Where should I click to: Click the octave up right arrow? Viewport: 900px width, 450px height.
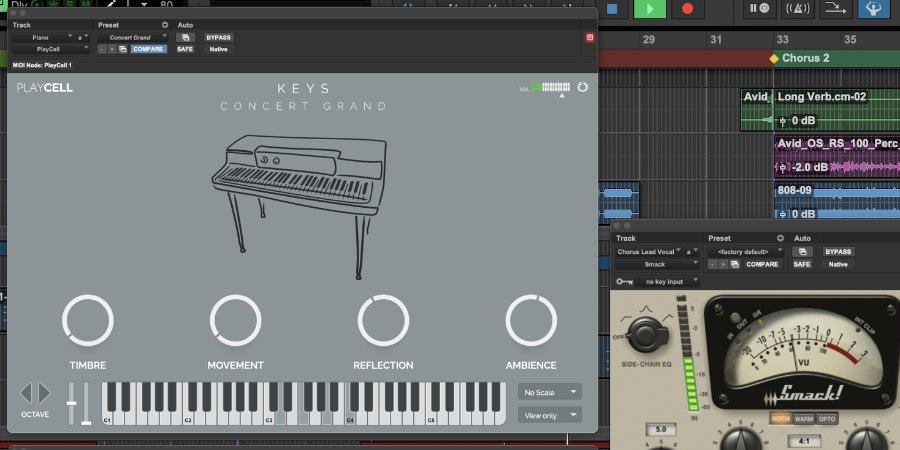pos(43,393)
